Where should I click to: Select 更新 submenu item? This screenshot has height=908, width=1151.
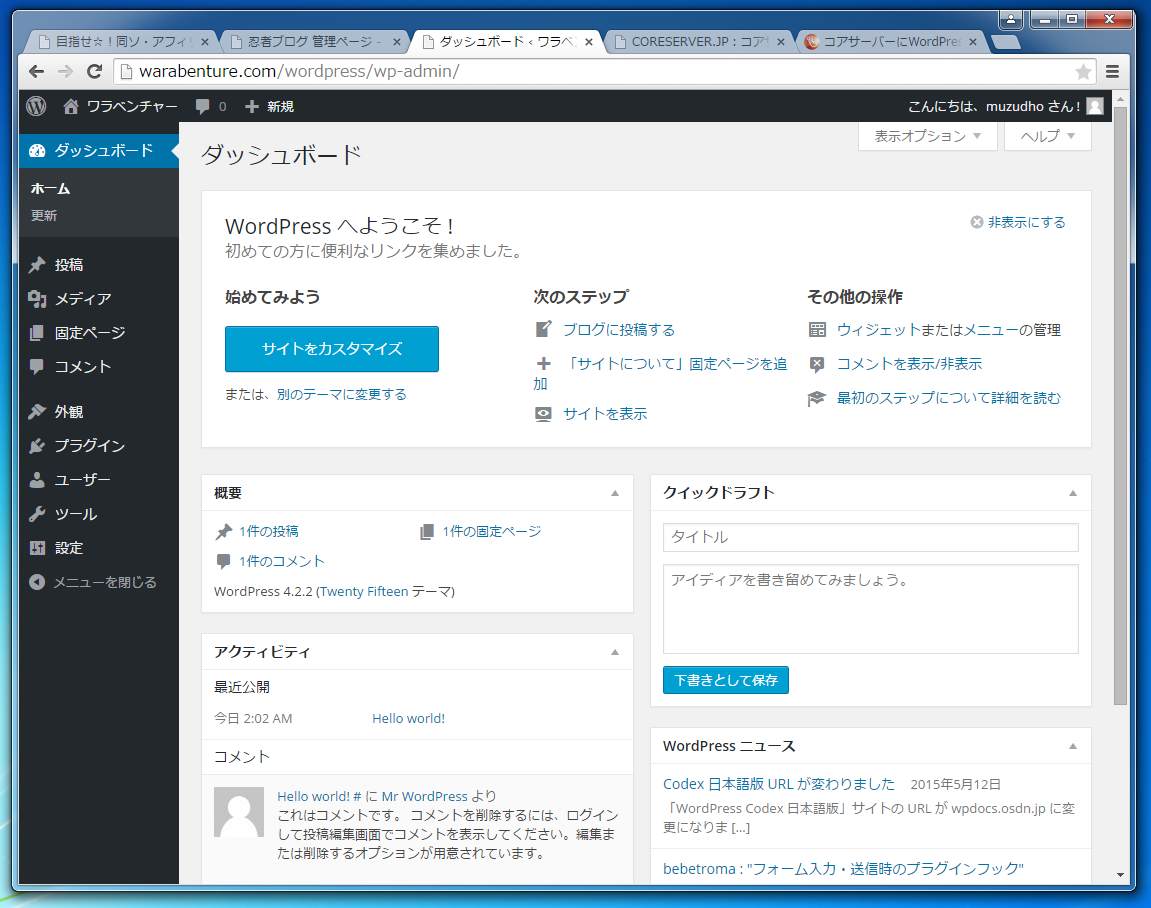[x=44, y=216]
